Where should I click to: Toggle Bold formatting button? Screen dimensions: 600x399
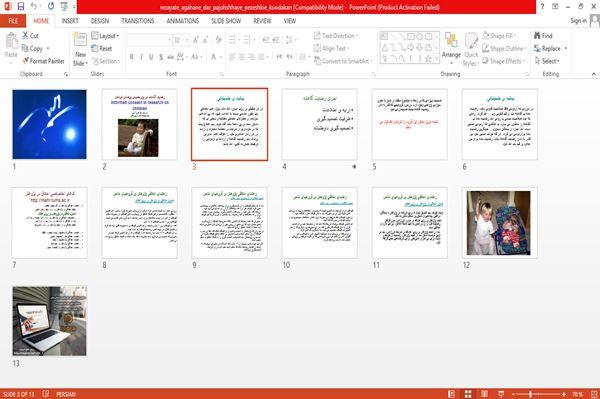tap(132, 57)
